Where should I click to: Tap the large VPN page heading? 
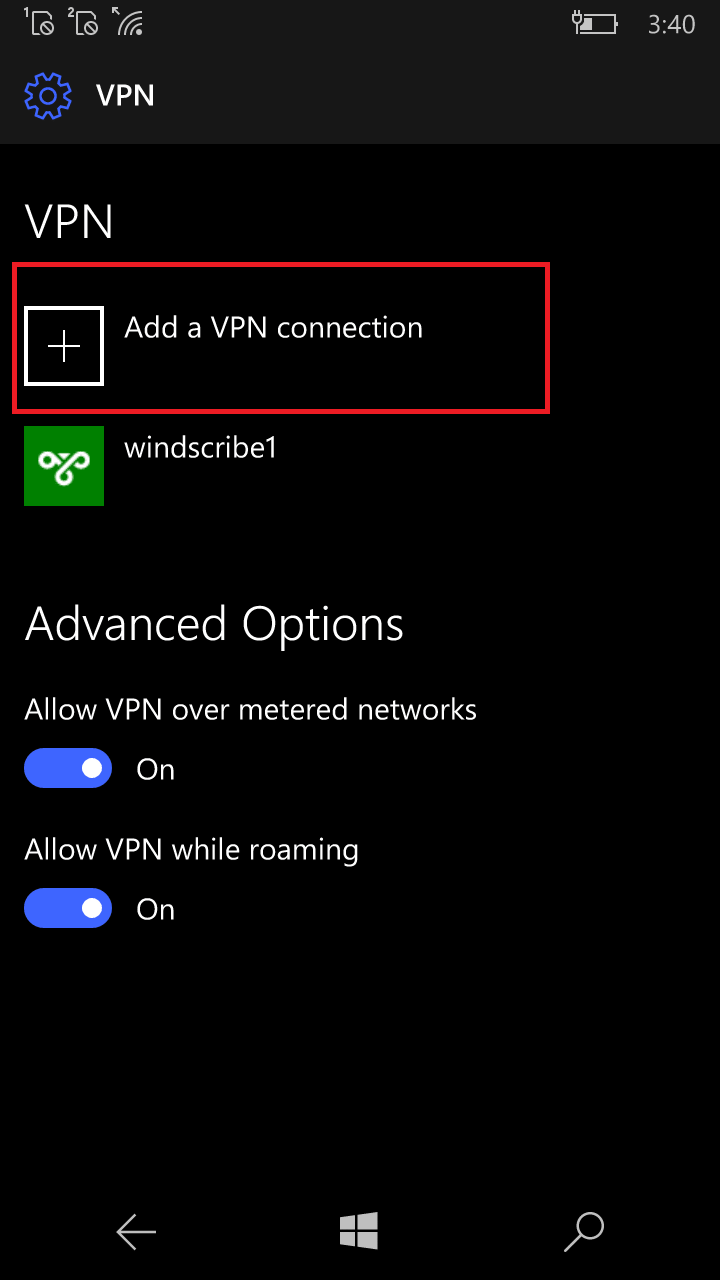pyautogui.click(x=69, y=222)
